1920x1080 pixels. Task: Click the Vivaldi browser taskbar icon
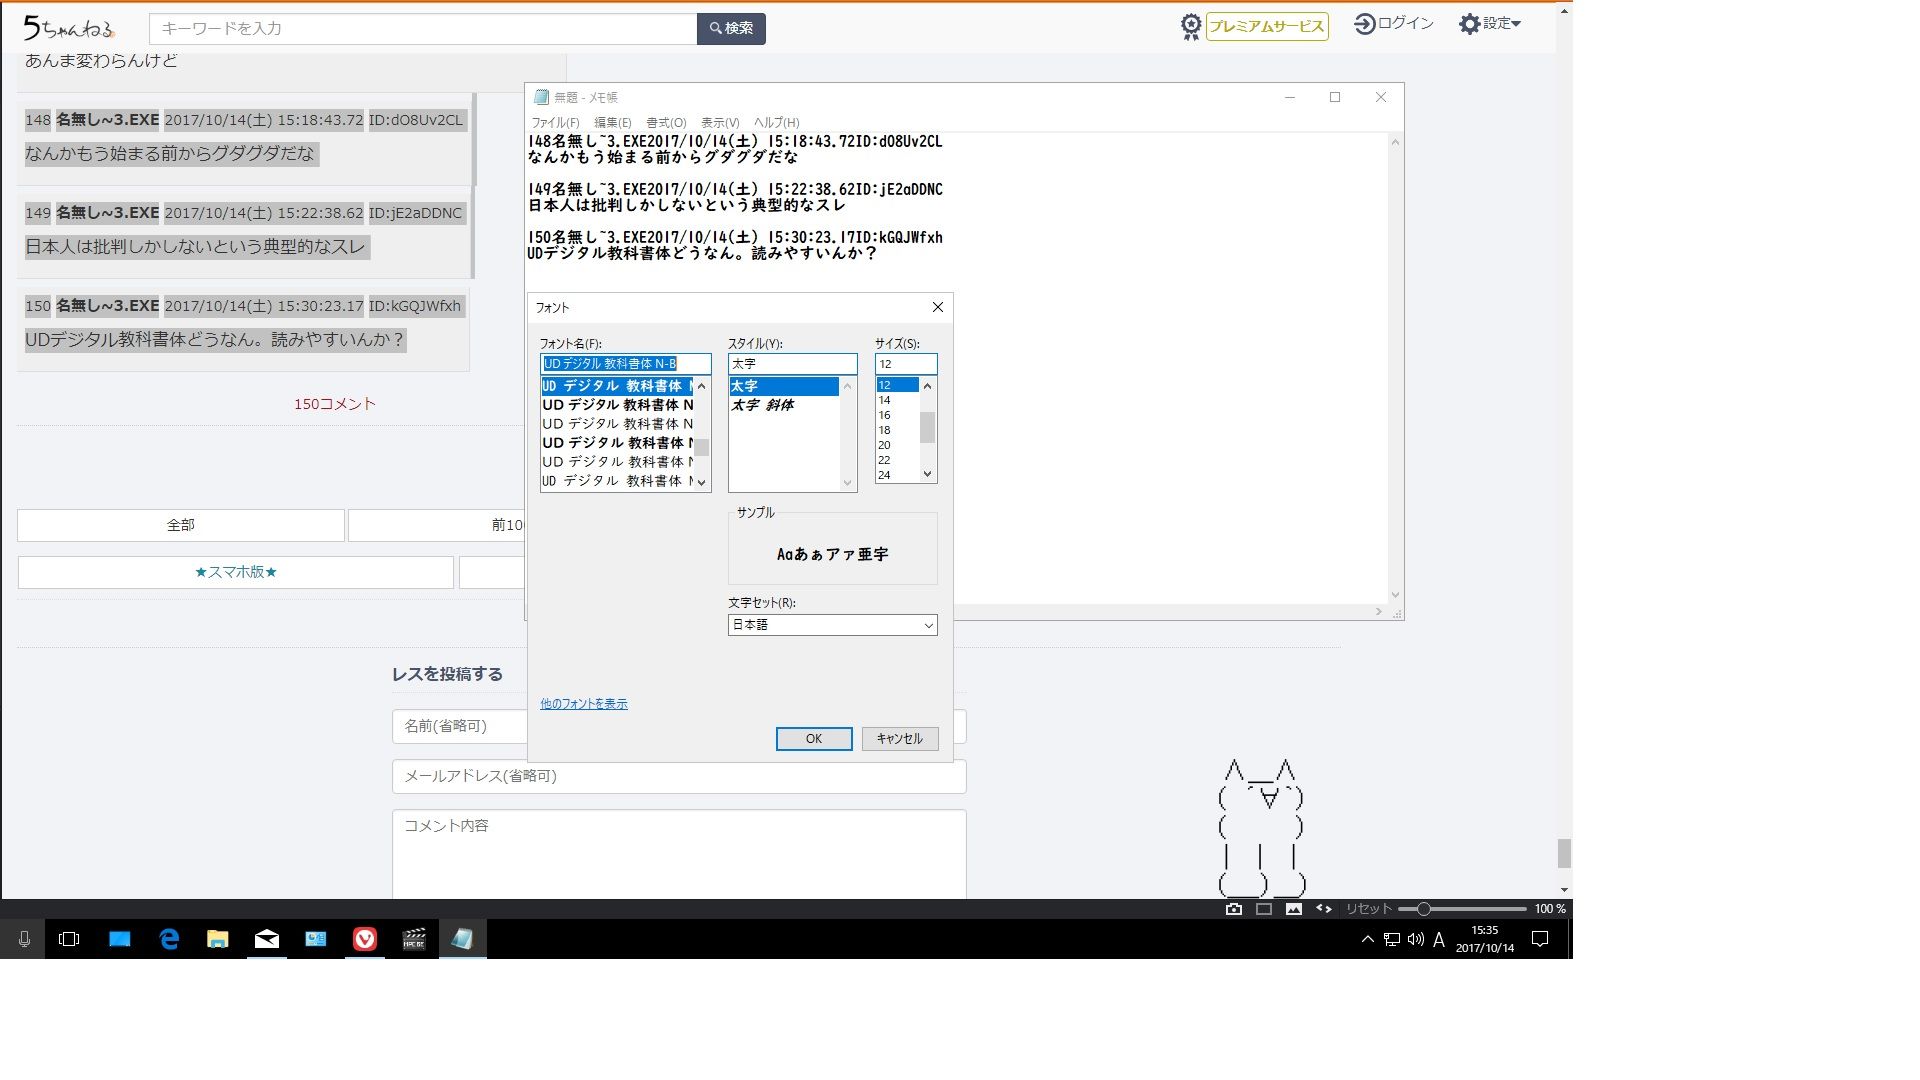pos(365,939)
